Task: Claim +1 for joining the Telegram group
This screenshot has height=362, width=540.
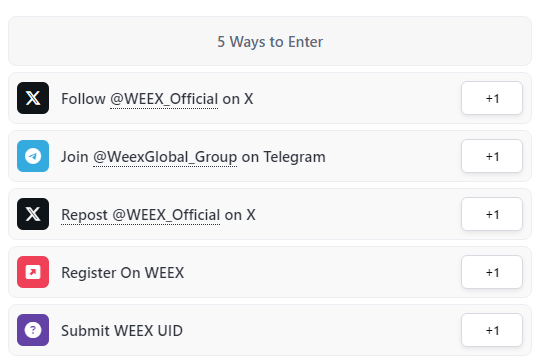Action: click(492, 156)
